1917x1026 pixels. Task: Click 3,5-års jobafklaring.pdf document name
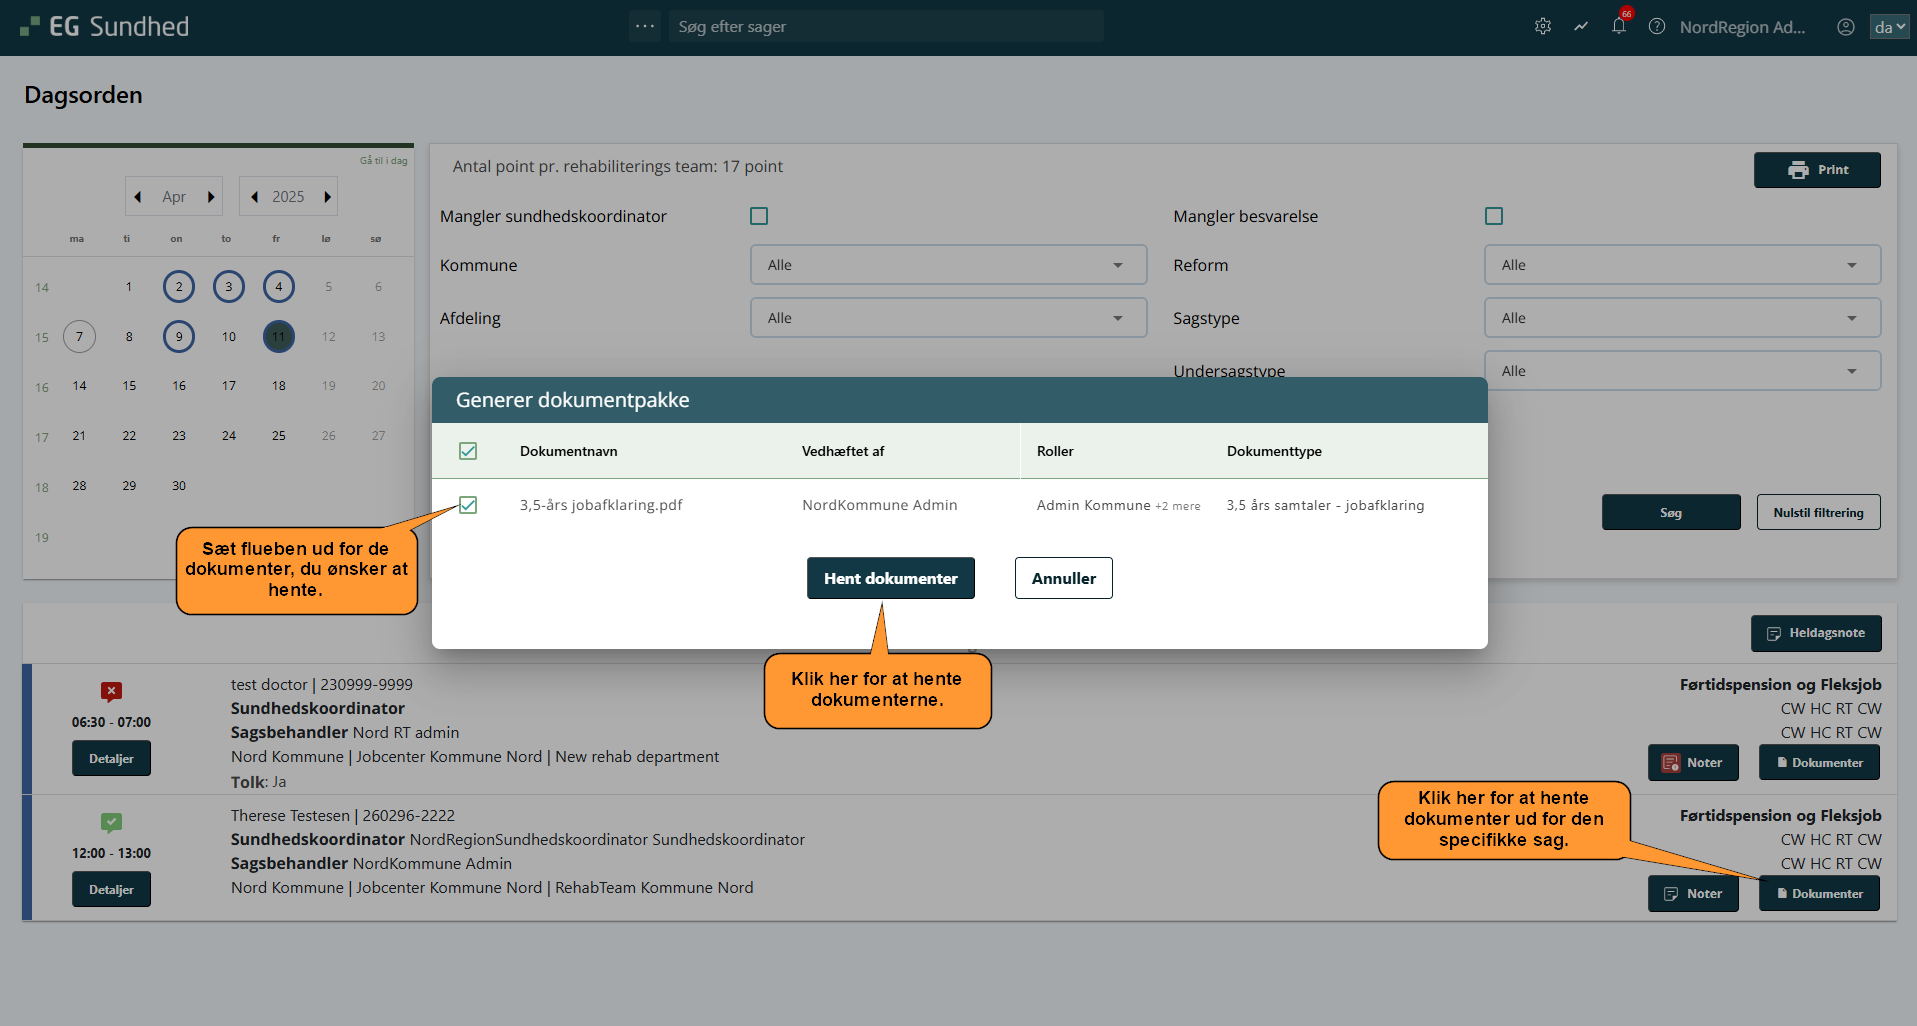pyautogui.click(x=601, y=505)
